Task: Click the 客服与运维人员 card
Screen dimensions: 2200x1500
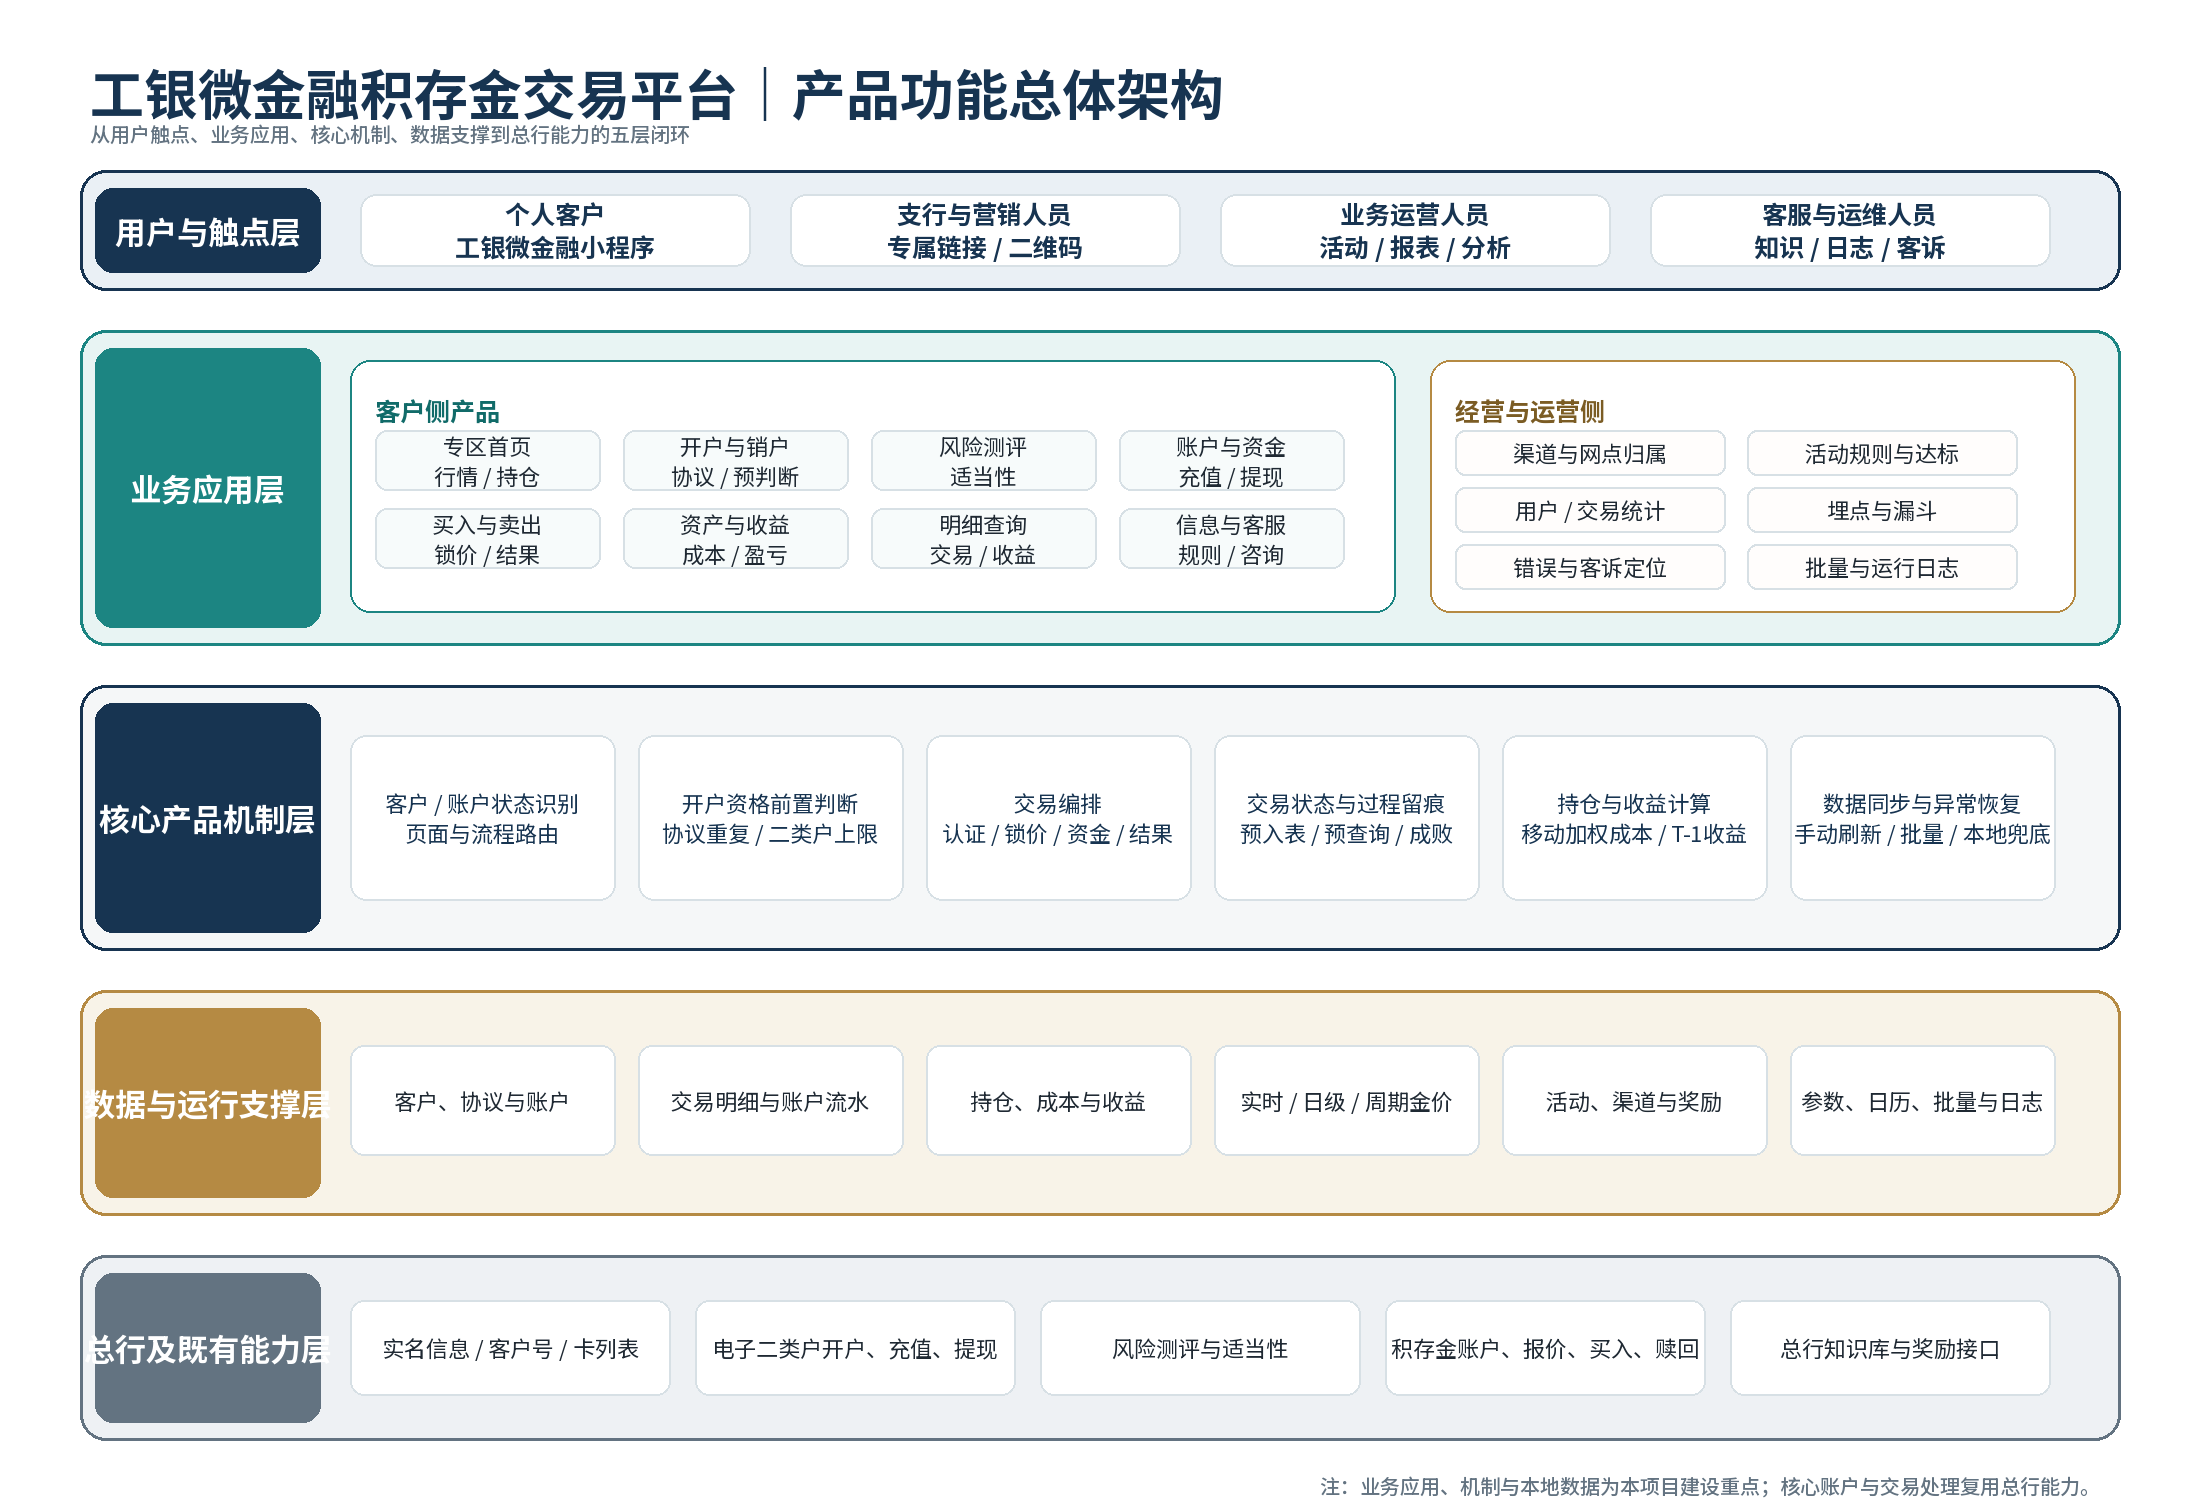Action: 1850,231
